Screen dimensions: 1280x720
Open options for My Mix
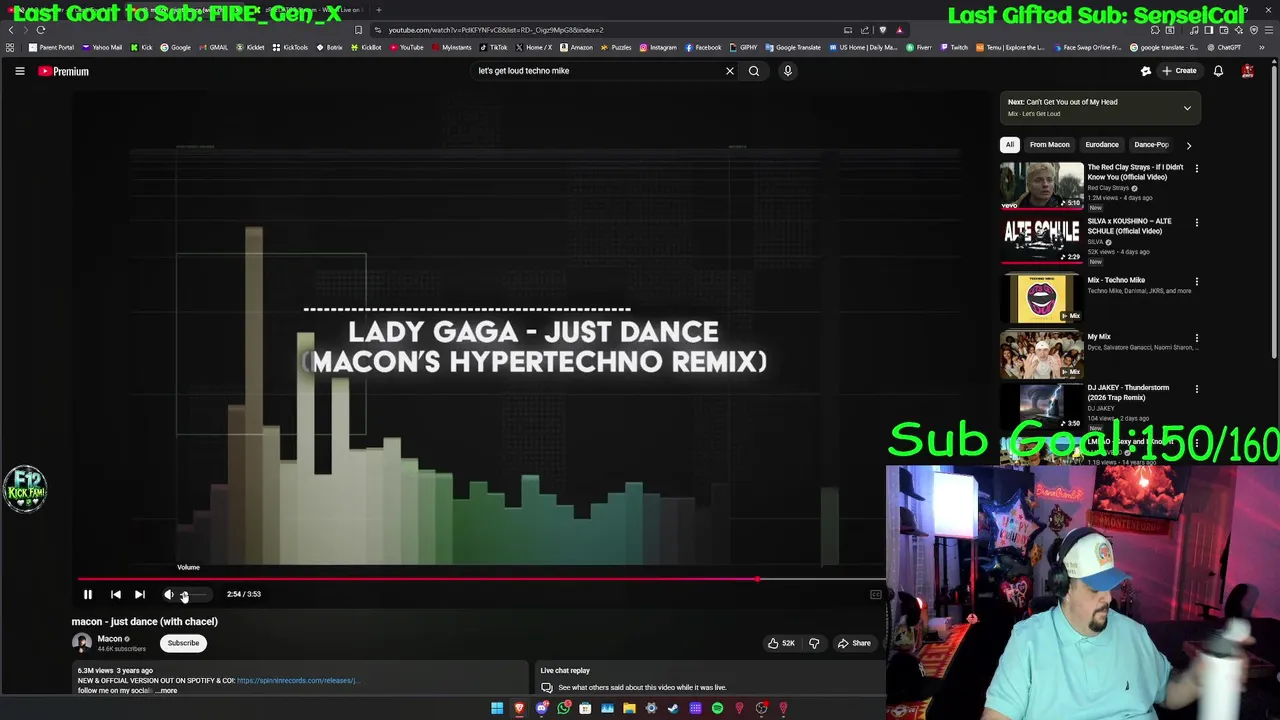tap(1196, 339)
